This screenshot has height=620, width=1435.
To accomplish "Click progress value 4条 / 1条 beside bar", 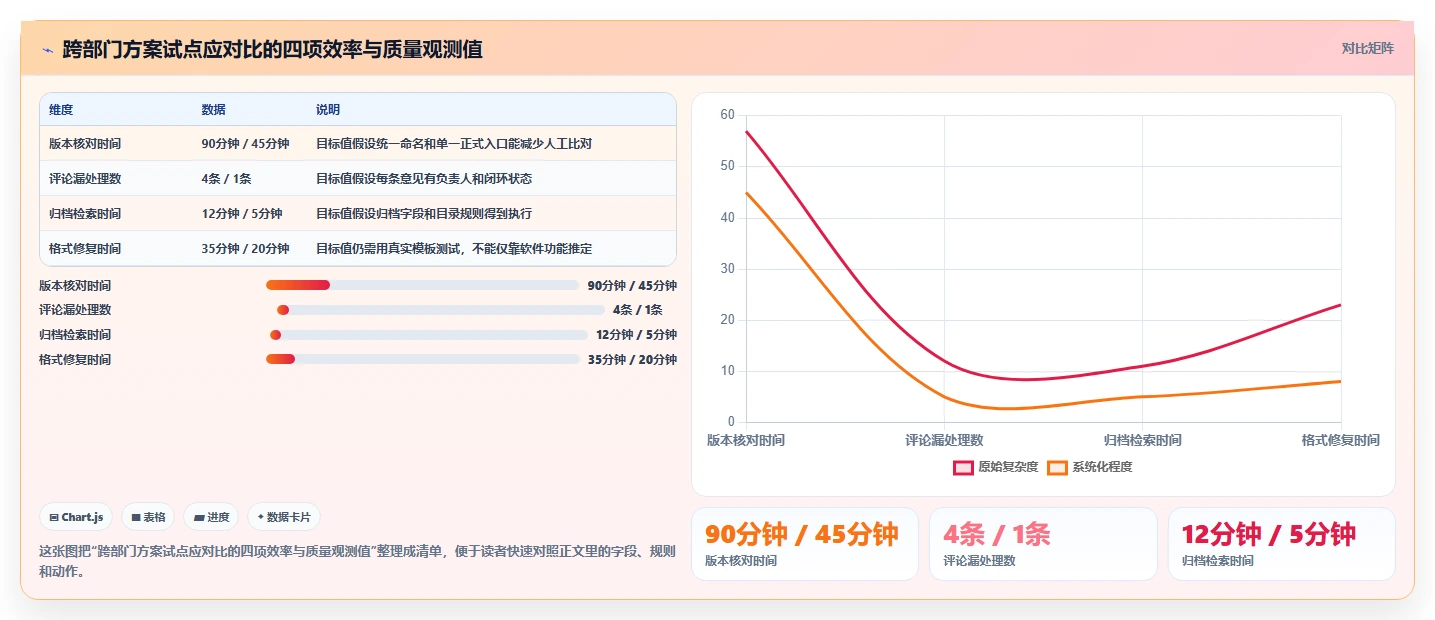I will coord(638,310).
